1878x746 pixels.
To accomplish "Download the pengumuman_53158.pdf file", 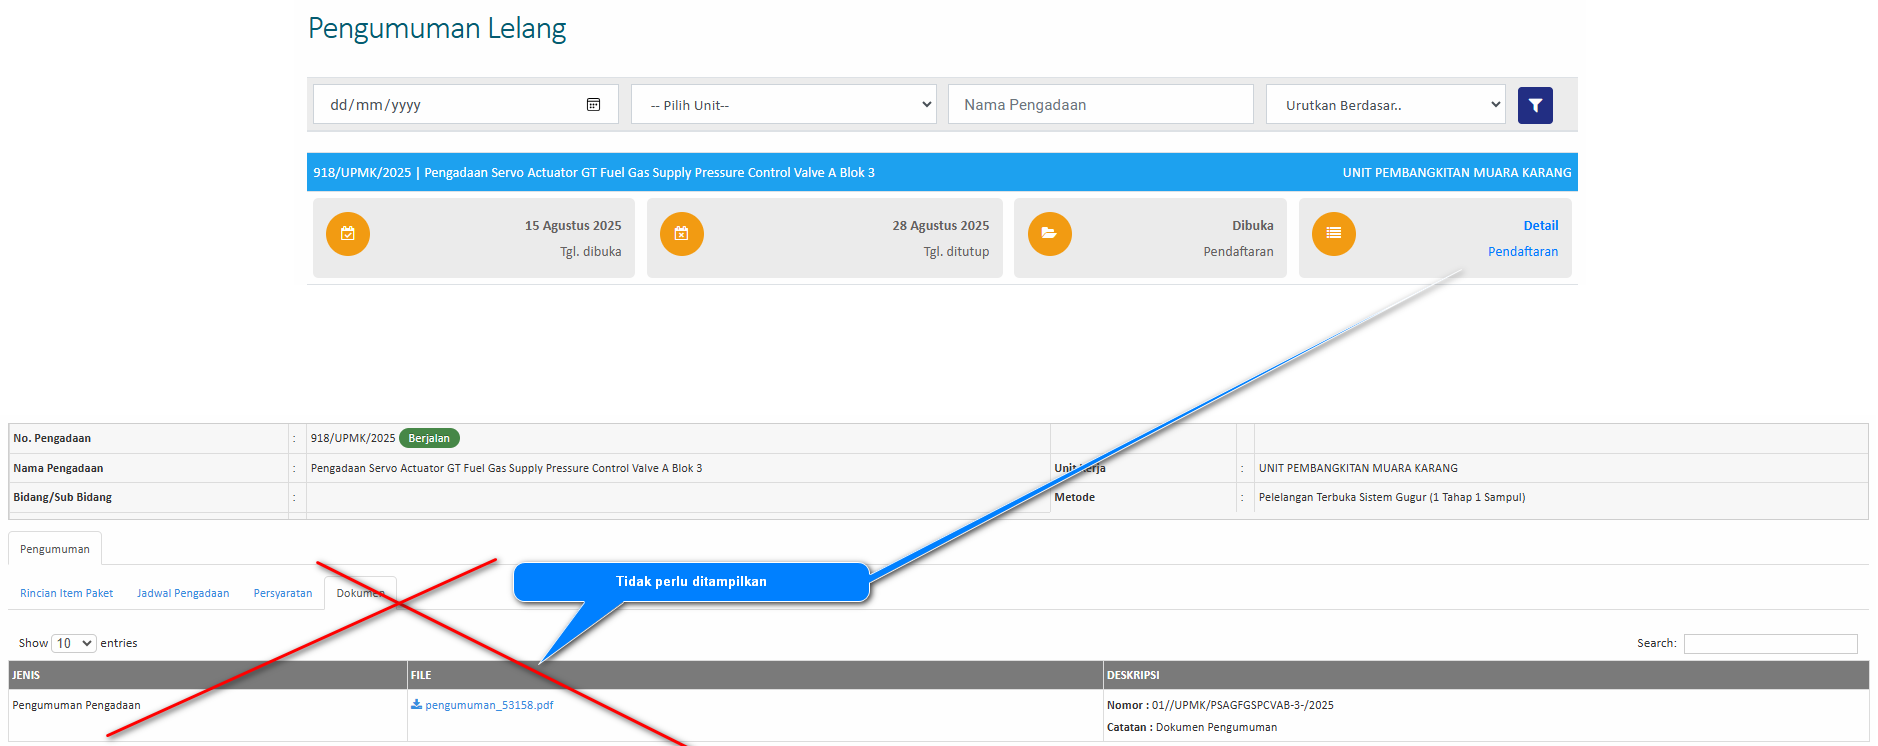I will coord(489,705).
